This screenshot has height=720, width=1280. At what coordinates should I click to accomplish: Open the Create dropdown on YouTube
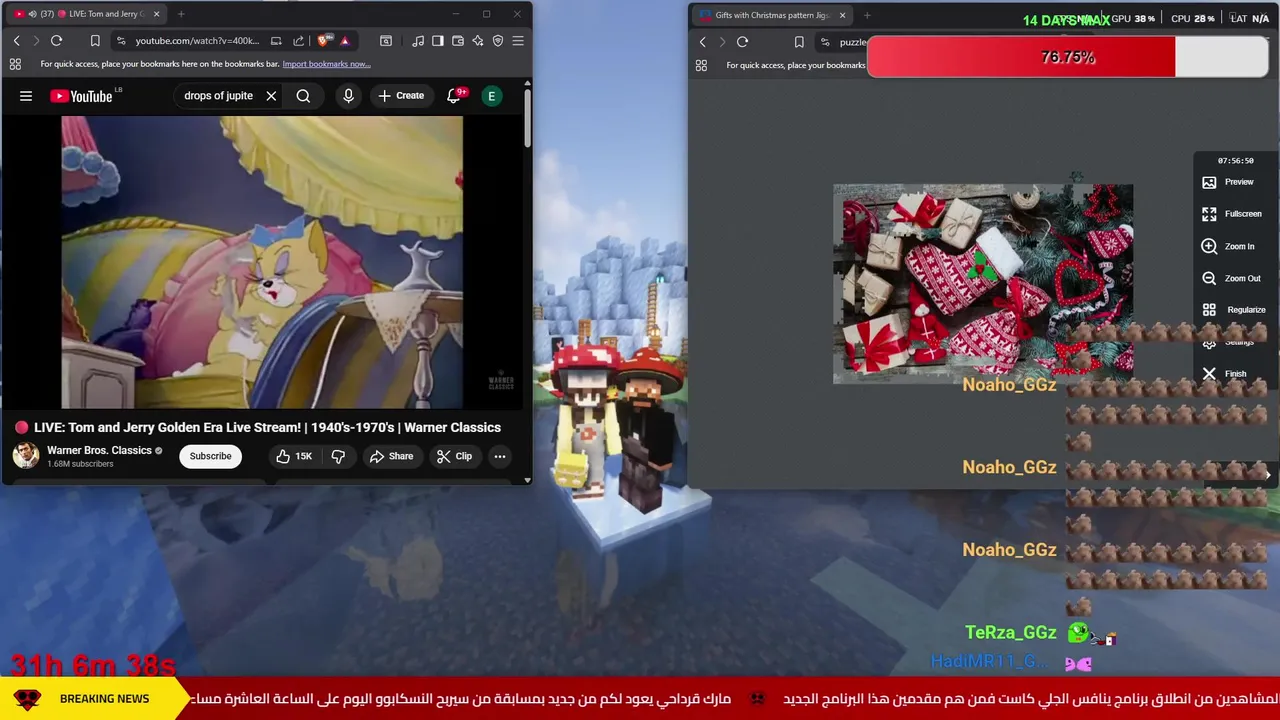click(401, 96)
